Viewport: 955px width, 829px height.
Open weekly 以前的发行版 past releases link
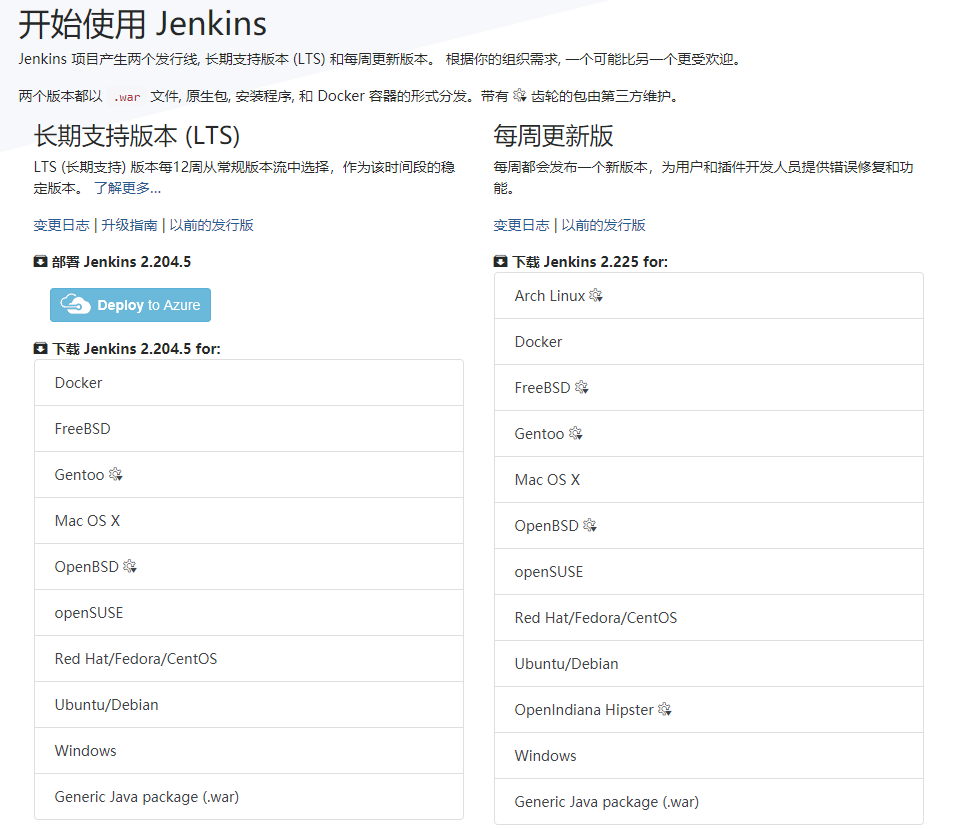pyautogui.click(x=604, y=225)
